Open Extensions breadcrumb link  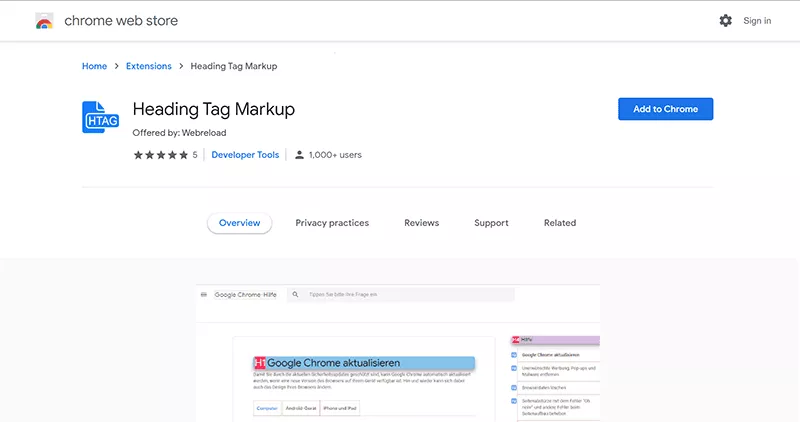tap(148, 66)
